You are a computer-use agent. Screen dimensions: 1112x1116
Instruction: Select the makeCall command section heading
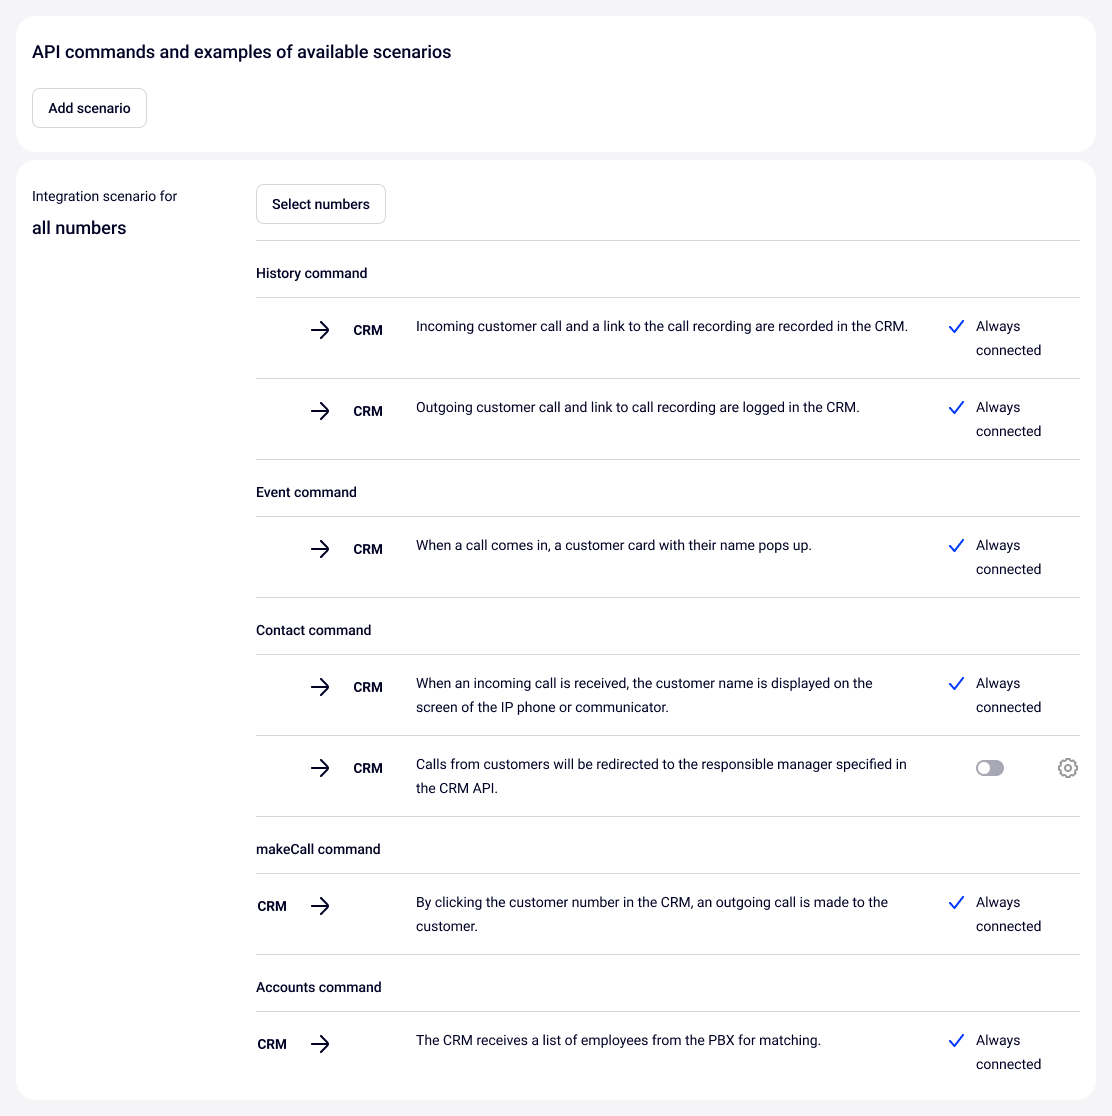(318, 849)
